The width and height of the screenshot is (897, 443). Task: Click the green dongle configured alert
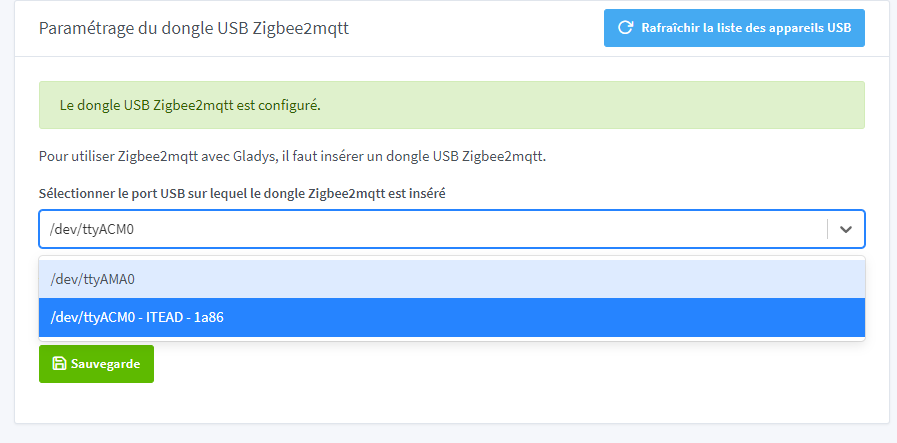tap(451, 105)
